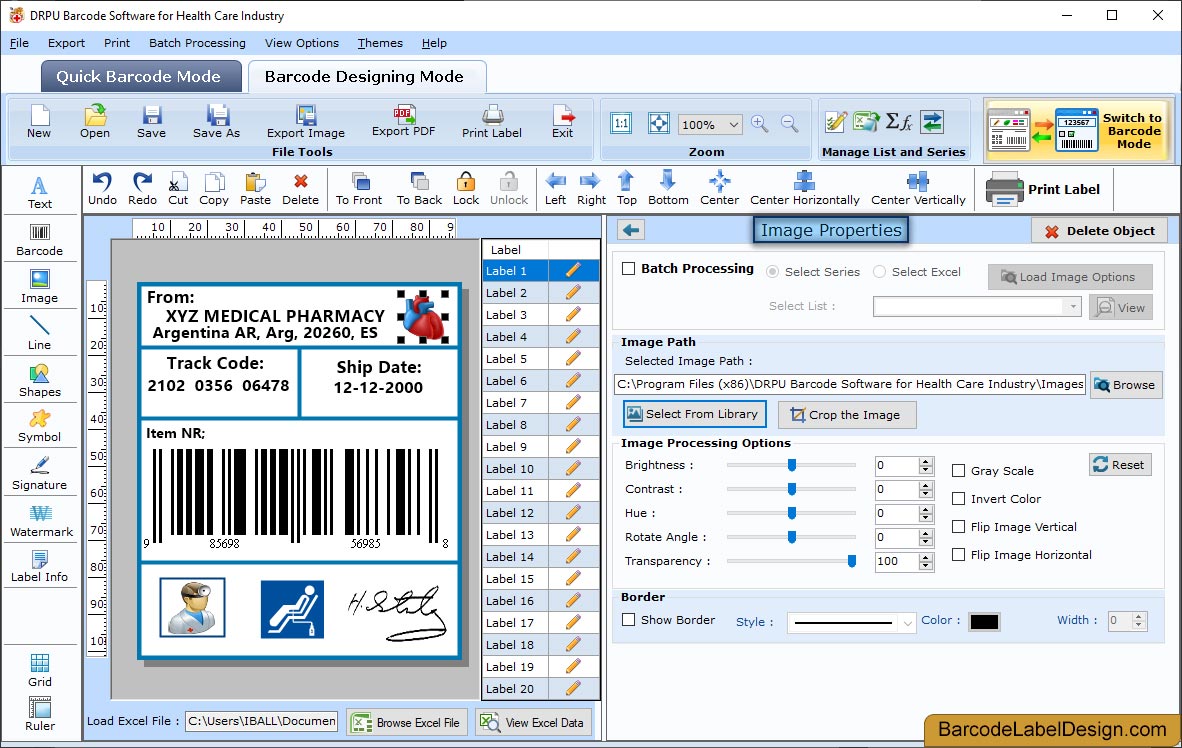Open the Themes menu
Image resolution: width=1182 pixels, height=748 pixels.
tap(380, 43)
